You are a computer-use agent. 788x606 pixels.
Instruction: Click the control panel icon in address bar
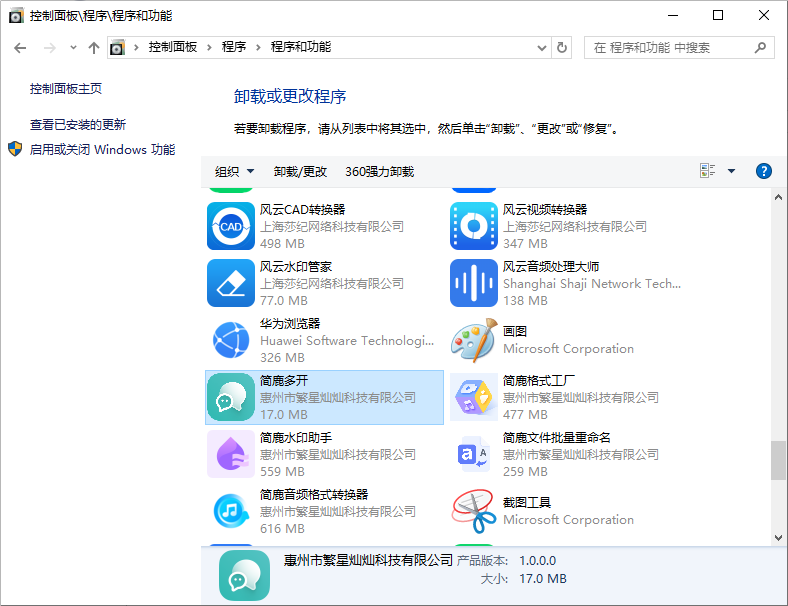coord(117,48)
